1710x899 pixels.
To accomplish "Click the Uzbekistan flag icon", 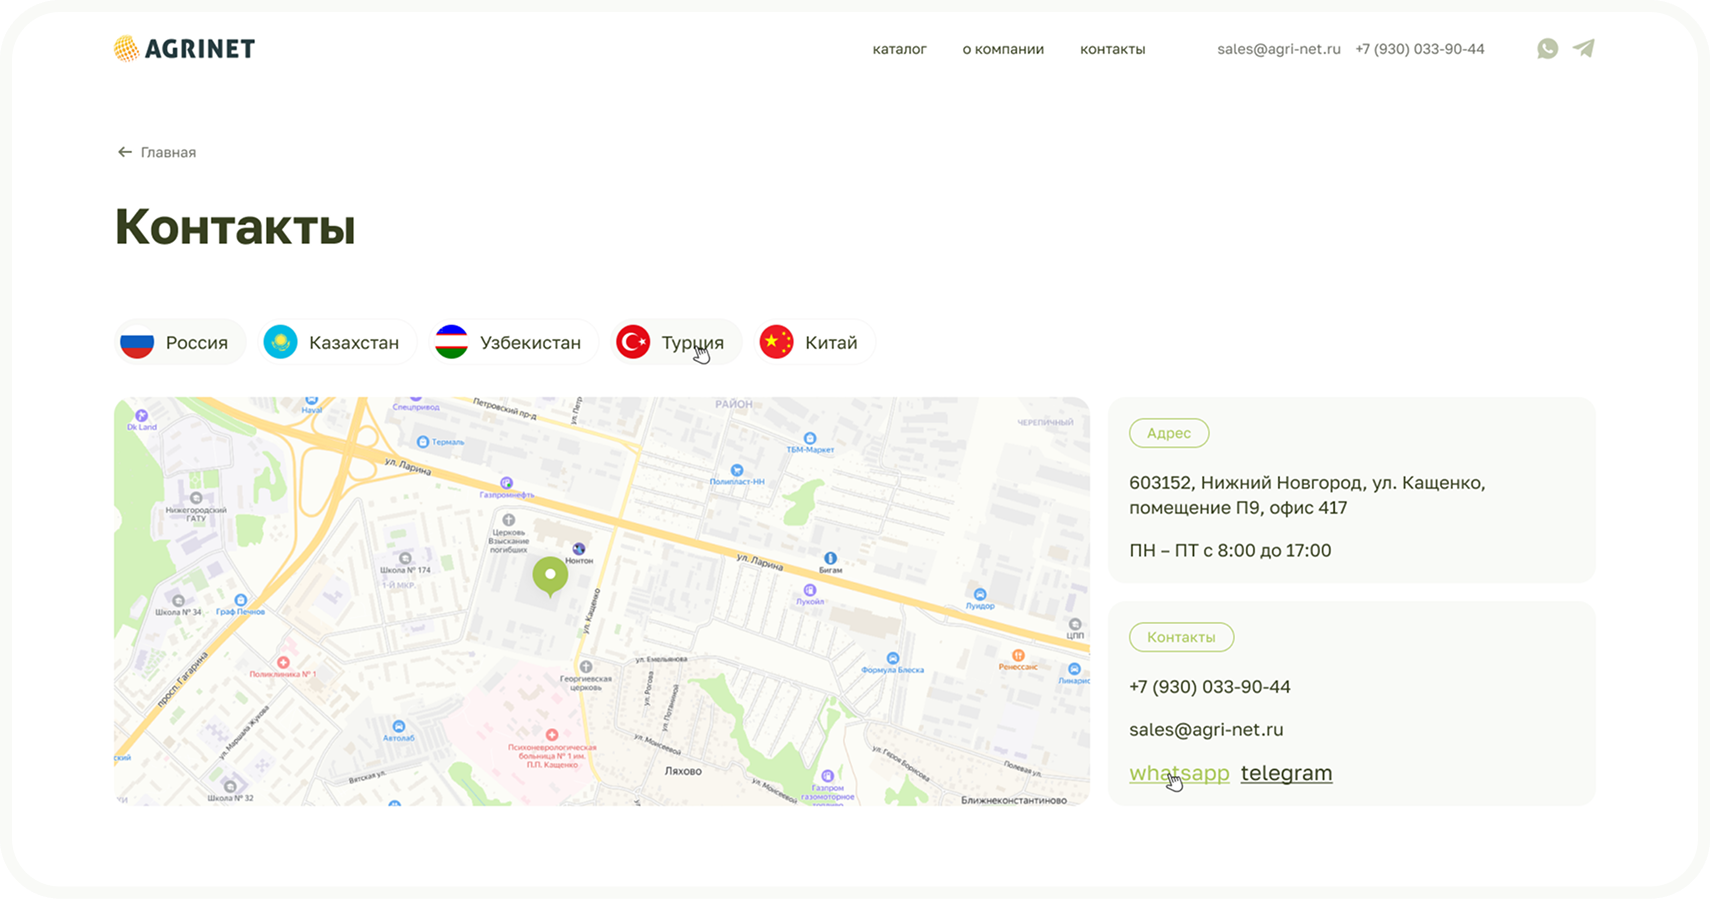I will click(452, 342).
